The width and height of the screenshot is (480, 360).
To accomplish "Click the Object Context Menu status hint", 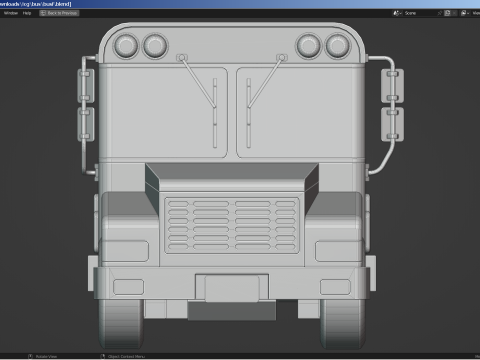I will (x=126, y=356).
